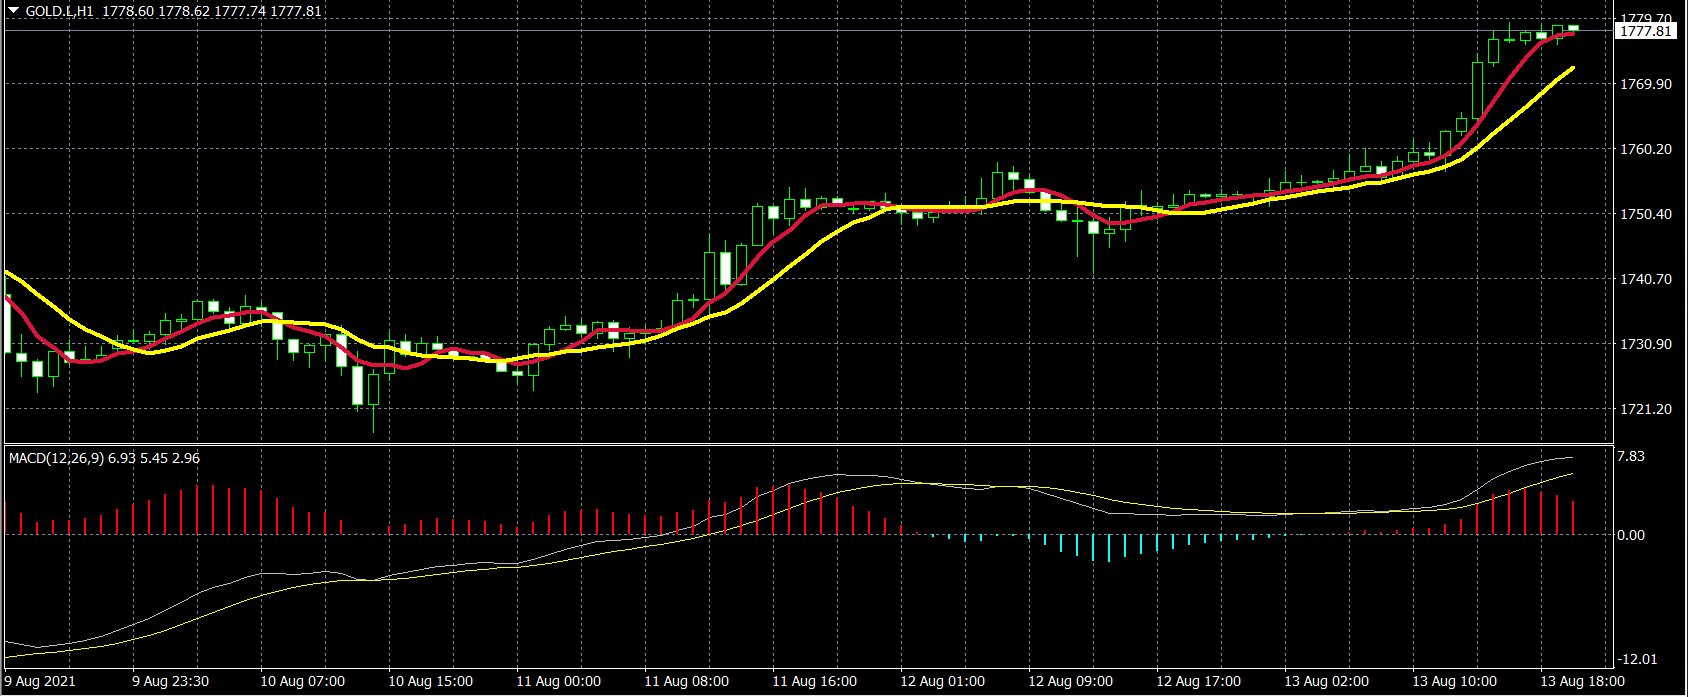Click the 11 Aug 16:00 time label

(814, 681)
